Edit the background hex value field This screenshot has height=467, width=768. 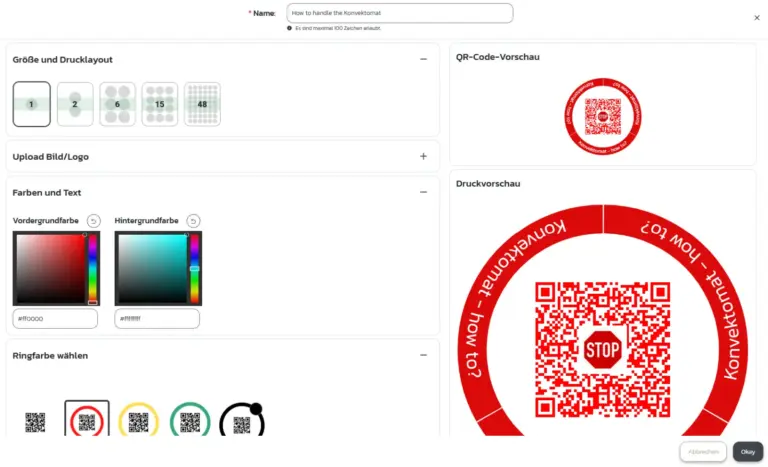(x=157, y=319)
